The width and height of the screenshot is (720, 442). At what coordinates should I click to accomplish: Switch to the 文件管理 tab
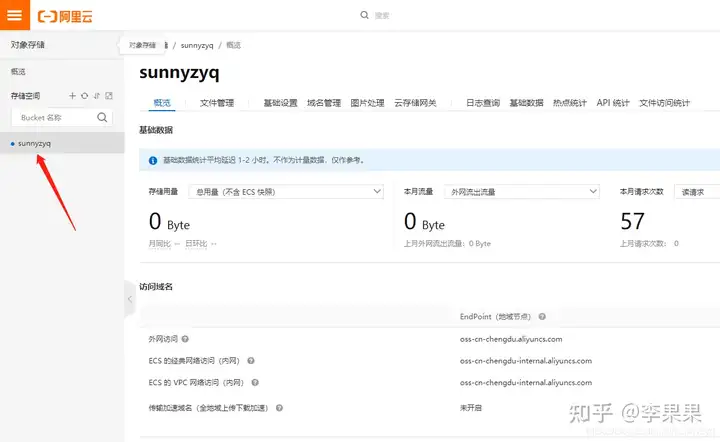click(217, 103)
